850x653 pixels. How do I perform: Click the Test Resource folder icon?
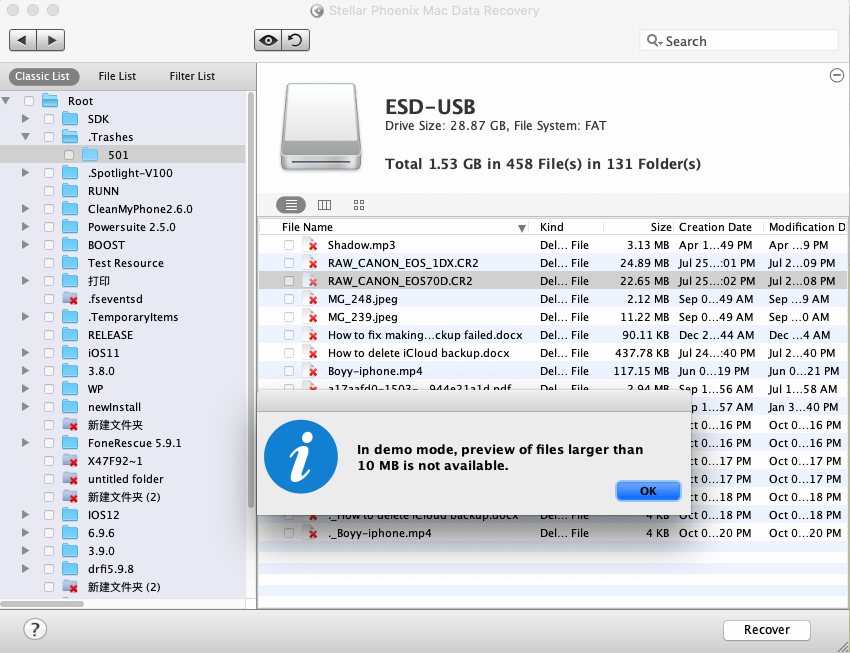70,262
